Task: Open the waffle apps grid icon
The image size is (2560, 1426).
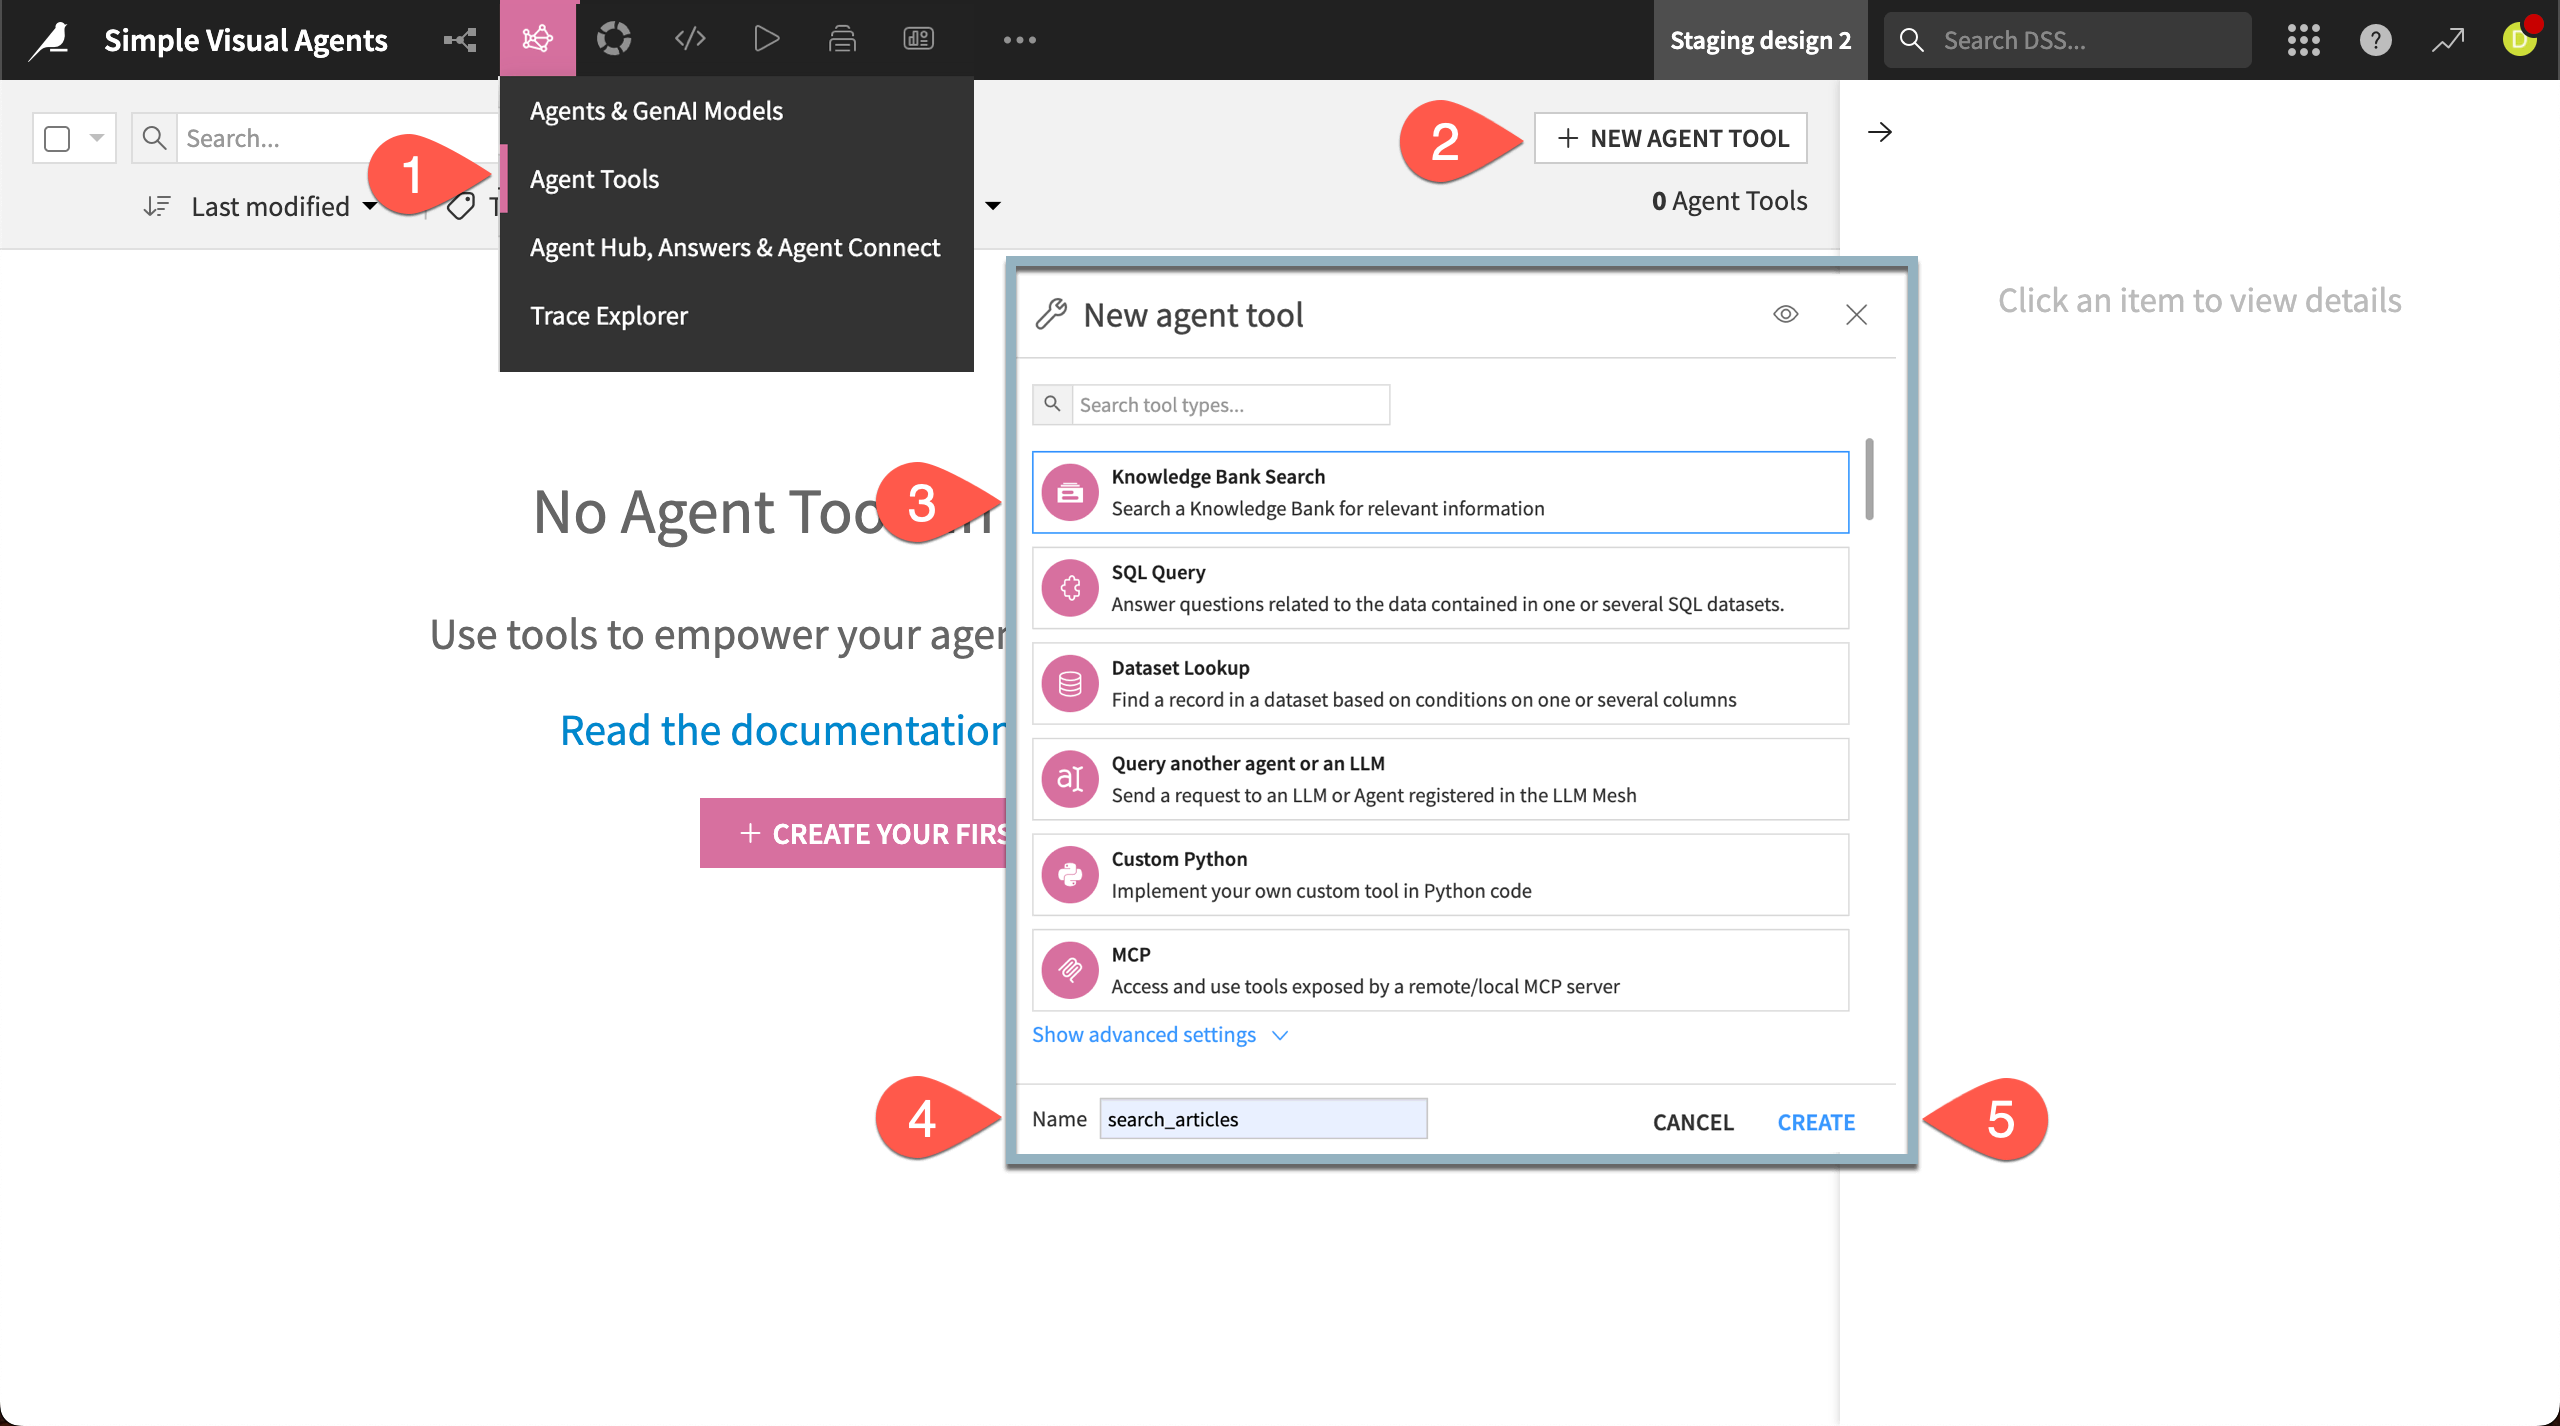Action: point(2303,40)
